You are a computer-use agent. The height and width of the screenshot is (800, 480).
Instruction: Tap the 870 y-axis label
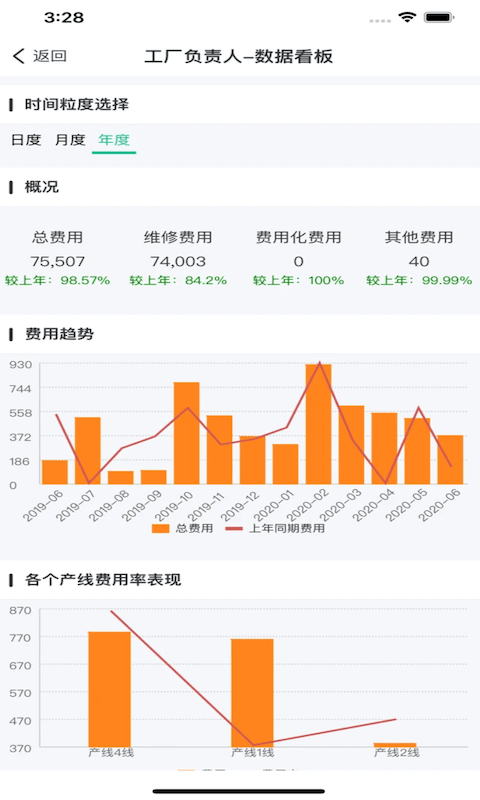[20, 611]
